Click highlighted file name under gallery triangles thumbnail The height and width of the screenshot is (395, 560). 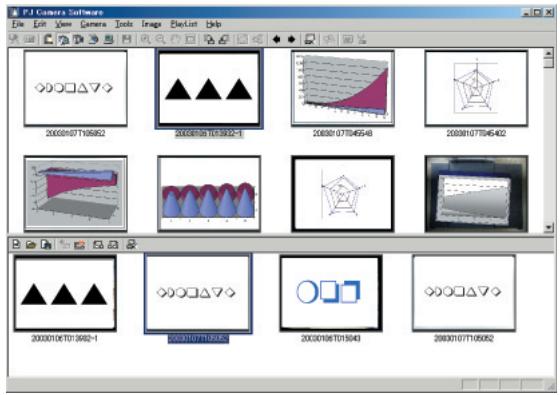[209, 134]
